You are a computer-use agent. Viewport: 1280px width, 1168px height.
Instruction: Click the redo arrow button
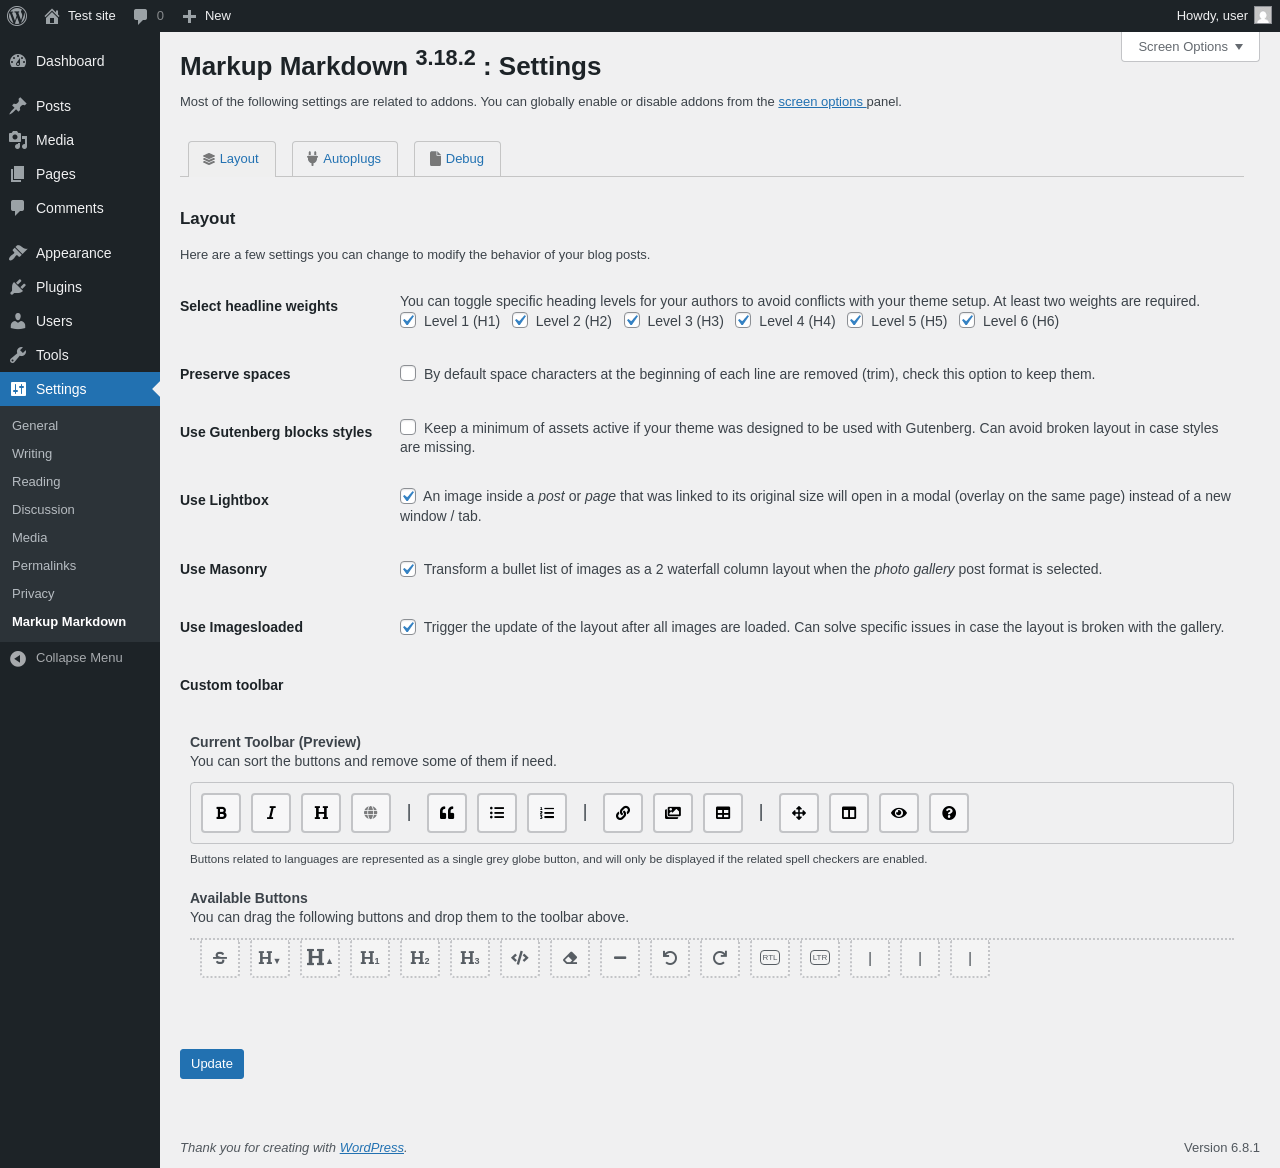coord(720,958)
